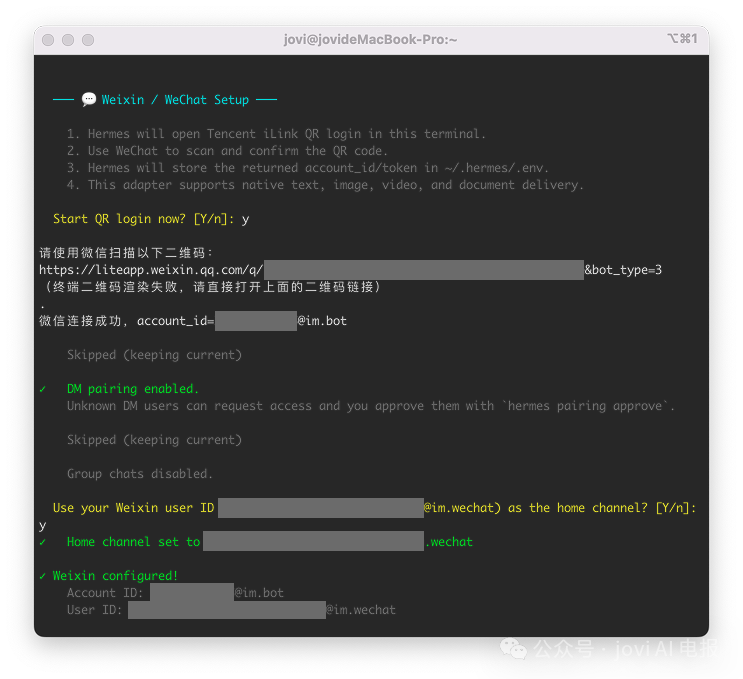The width and height of the screenshot is (743, 679).
Task: Click the first 'Skipped (keeping current)' line
Action: 154,355
